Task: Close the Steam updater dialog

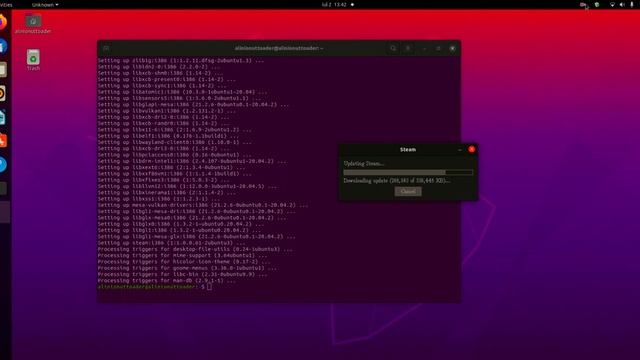Action: 471,149
